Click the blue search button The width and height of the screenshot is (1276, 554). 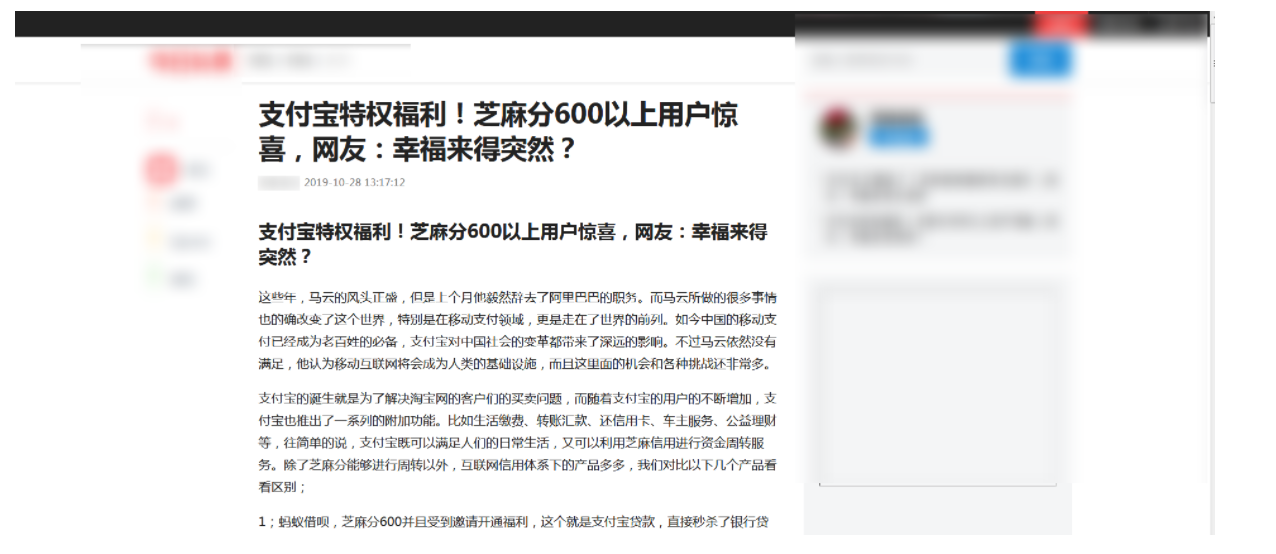(x=1039, y=60)
